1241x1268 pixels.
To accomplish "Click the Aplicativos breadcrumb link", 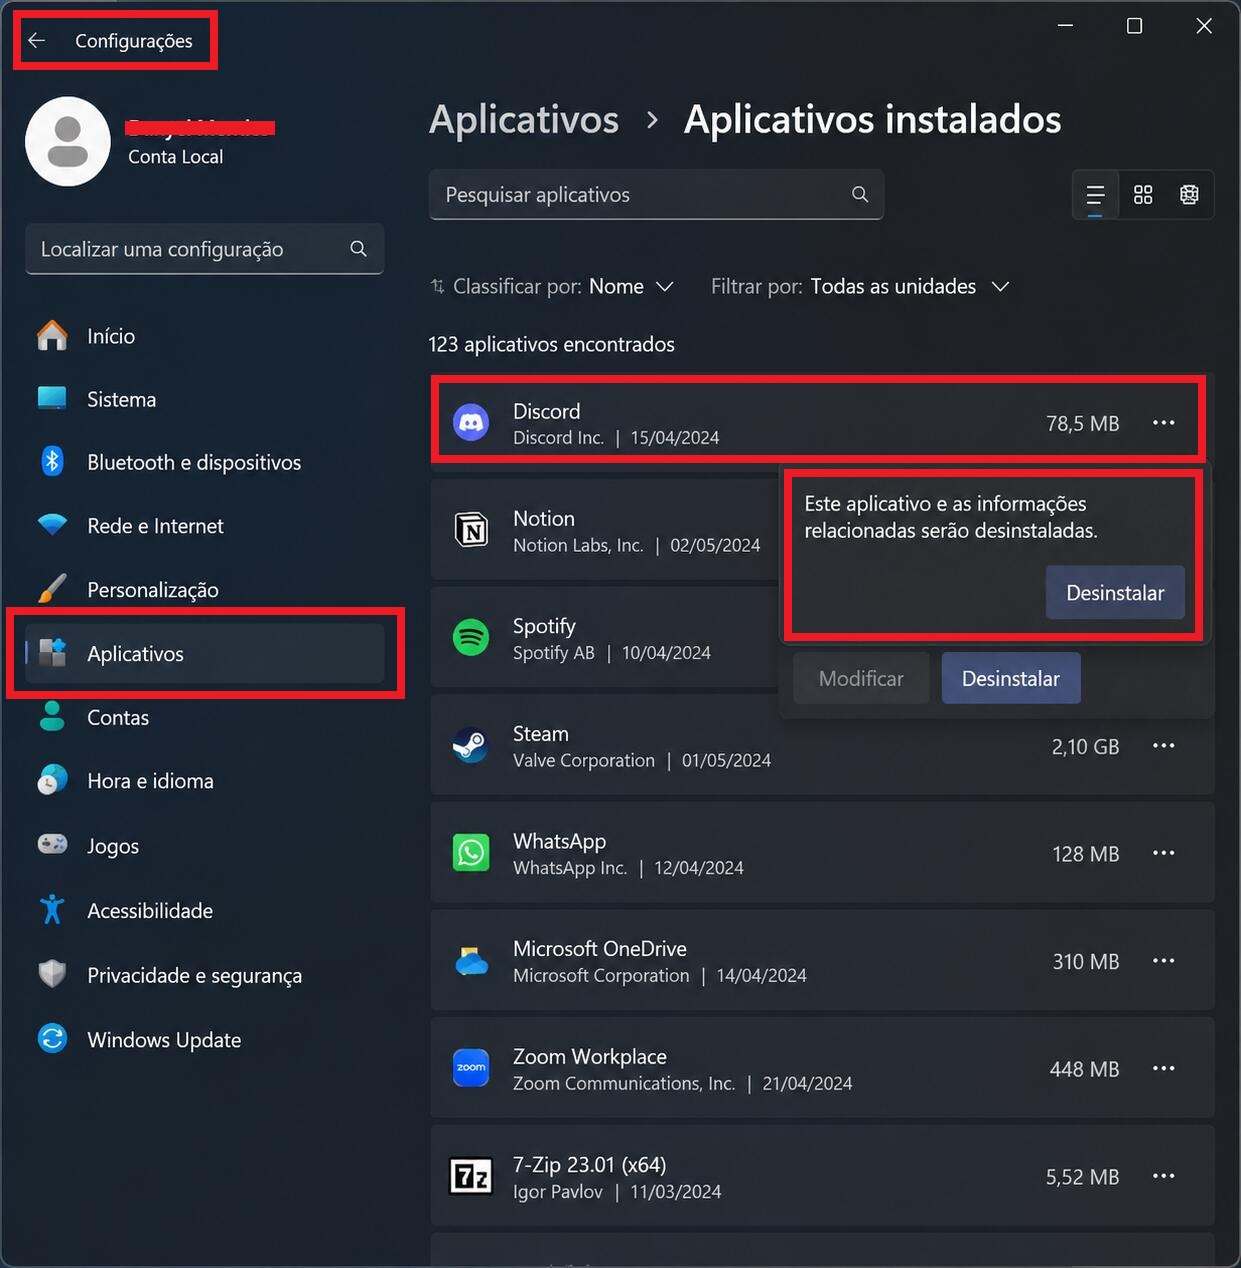I will [x=524, y=119].
